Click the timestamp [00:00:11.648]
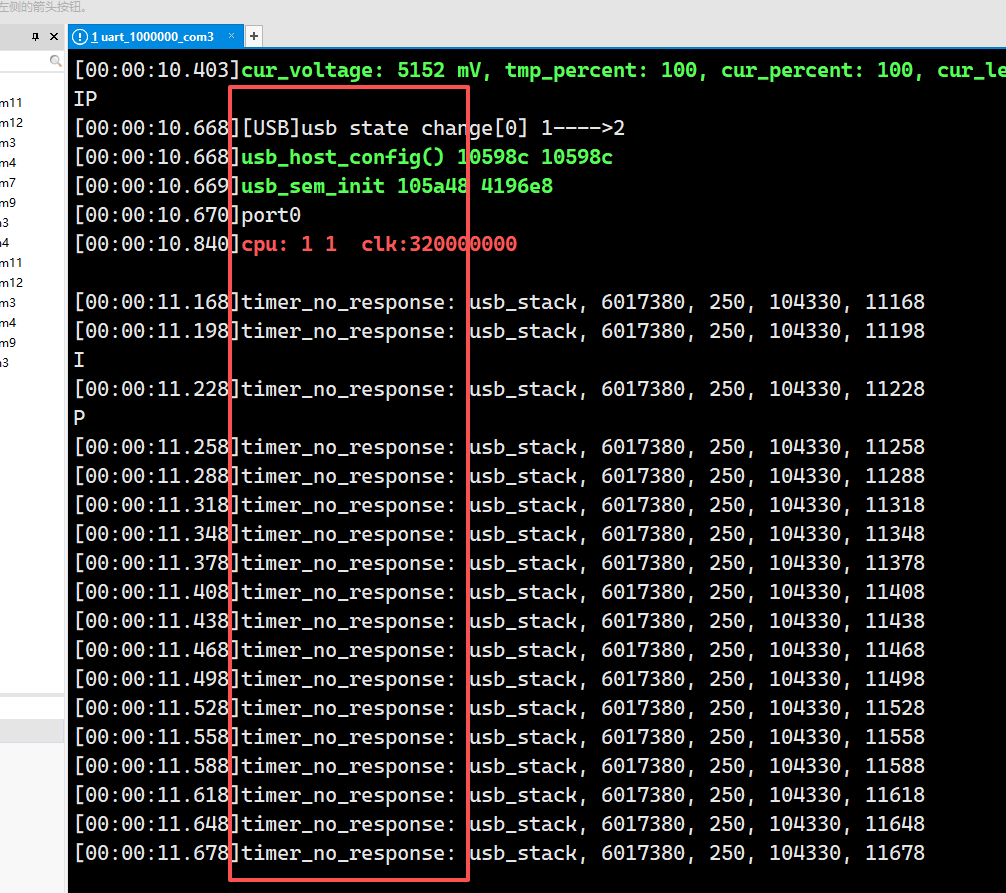 click(157, 824)
